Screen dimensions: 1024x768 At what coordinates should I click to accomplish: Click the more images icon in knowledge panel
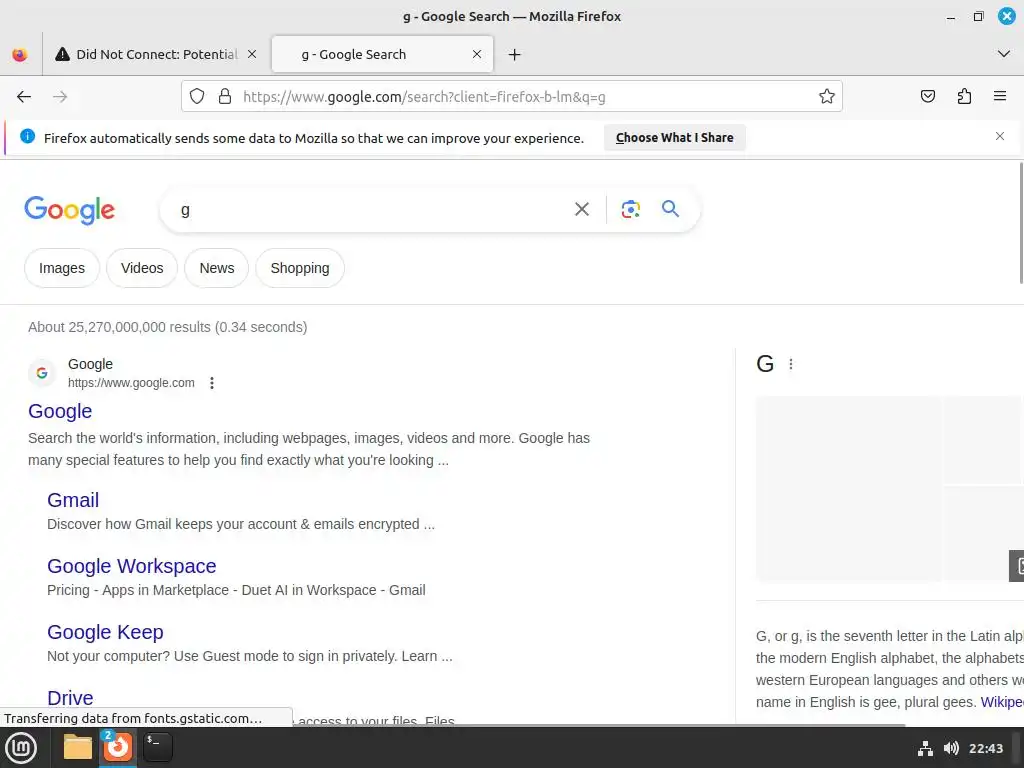point(1017,566)
